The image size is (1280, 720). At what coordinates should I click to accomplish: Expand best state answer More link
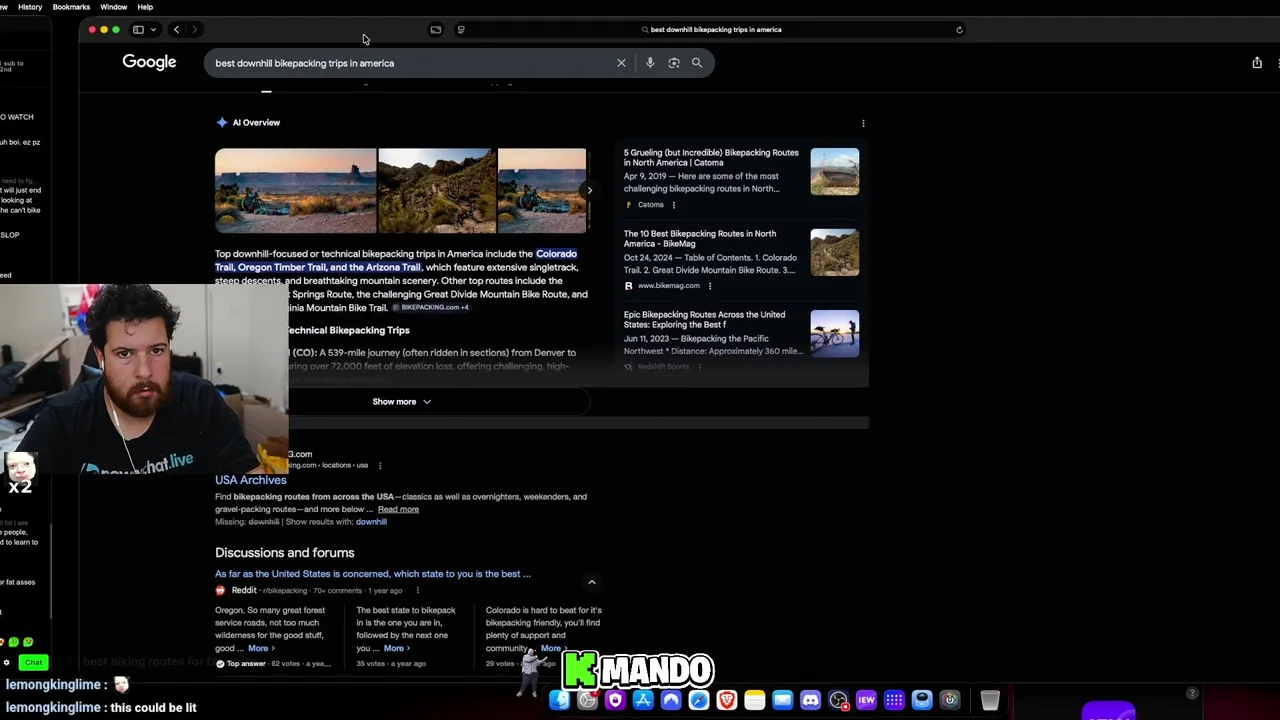396,648
